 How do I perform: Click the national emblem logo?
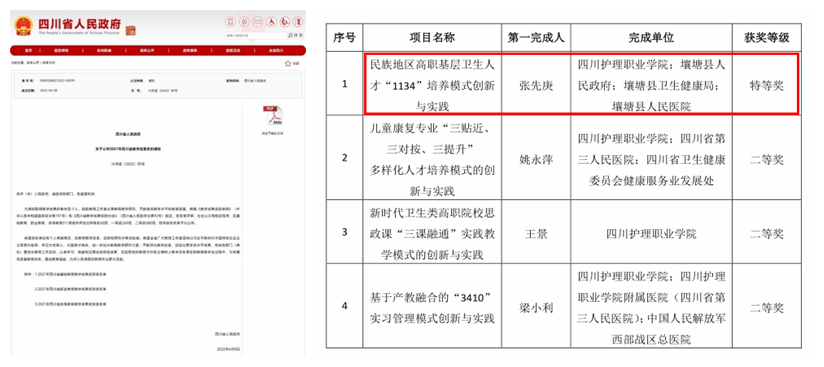coord(23,25)
